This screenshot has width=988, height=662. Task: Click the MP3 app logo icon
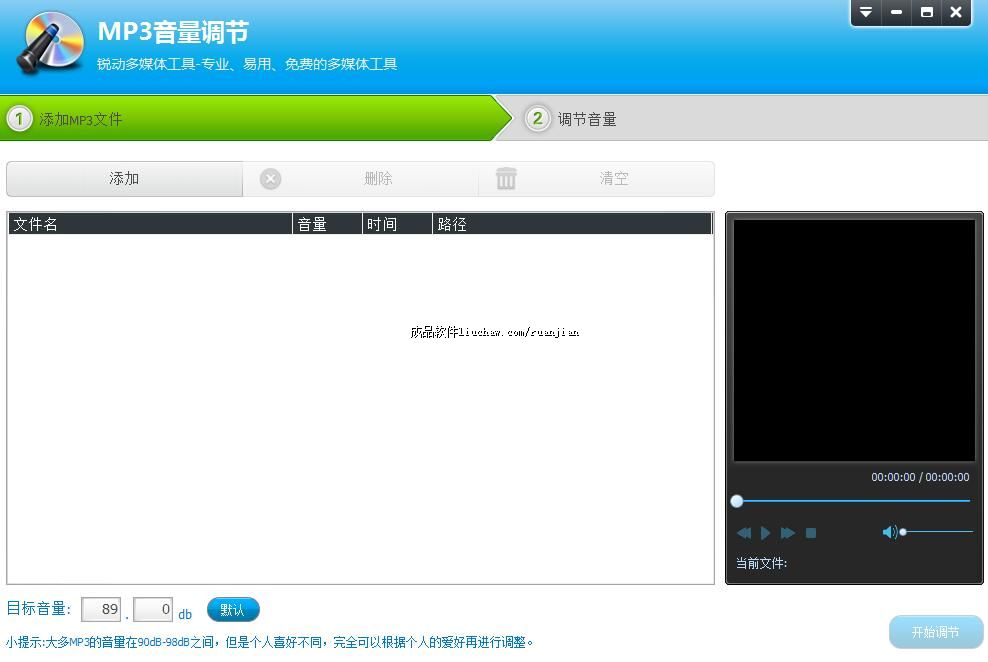pyautogui.click(x=50, y=44)
